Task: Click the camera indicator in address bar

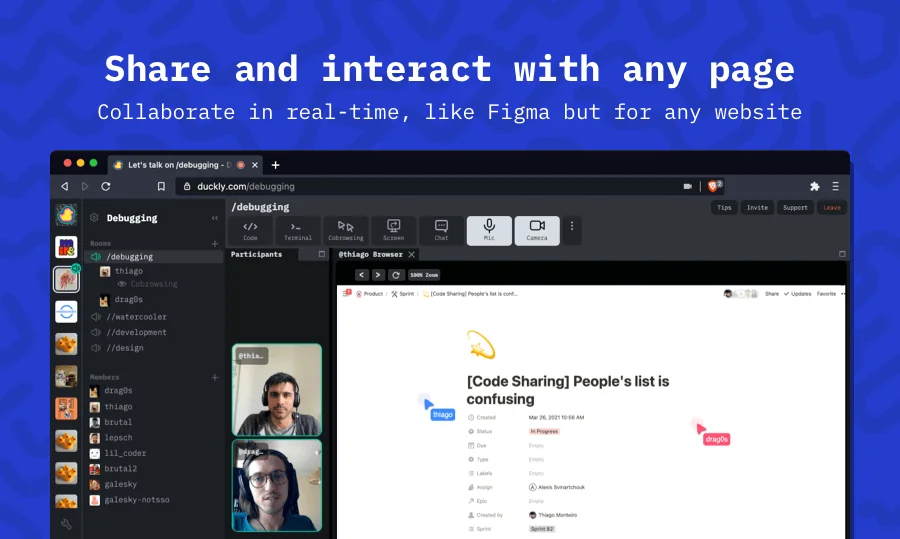Action: 688,187
